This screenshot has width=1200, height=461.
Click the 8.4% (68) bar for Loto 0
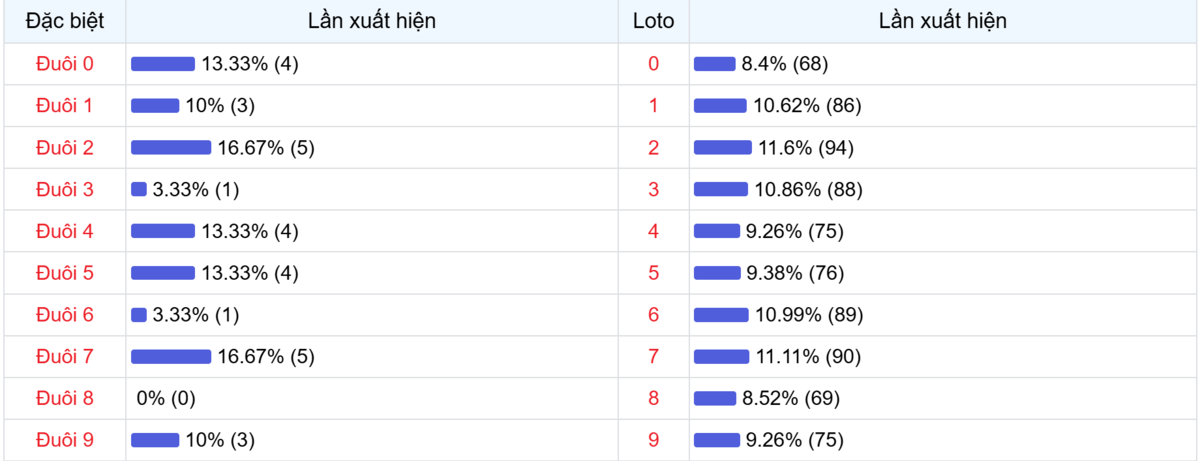pos(715,64)
